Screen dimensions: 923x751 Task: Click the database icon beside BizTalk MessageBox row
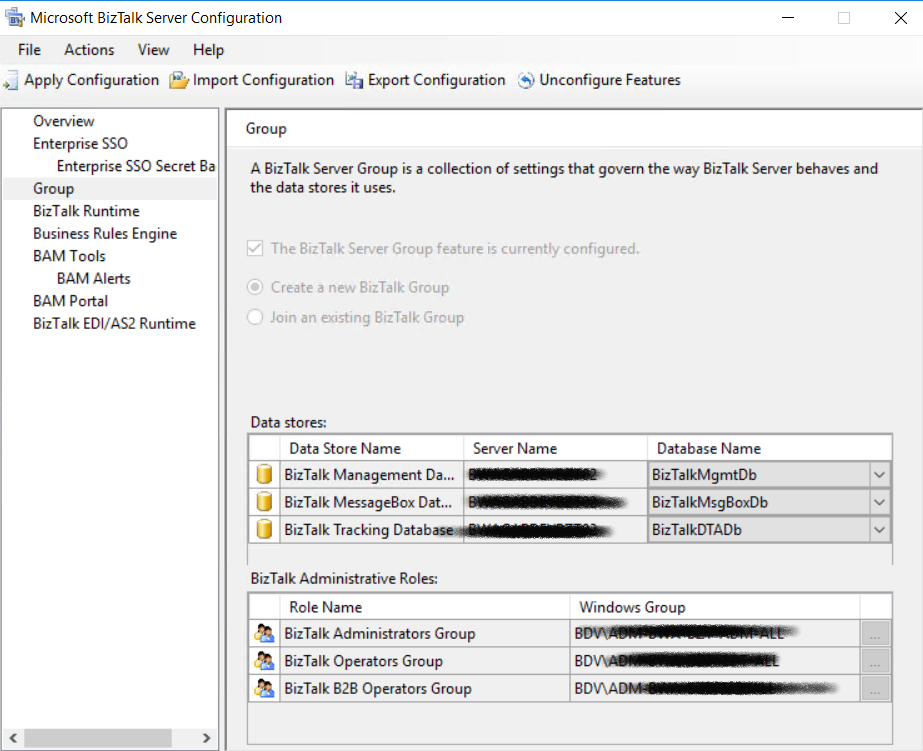click(263, 501)
